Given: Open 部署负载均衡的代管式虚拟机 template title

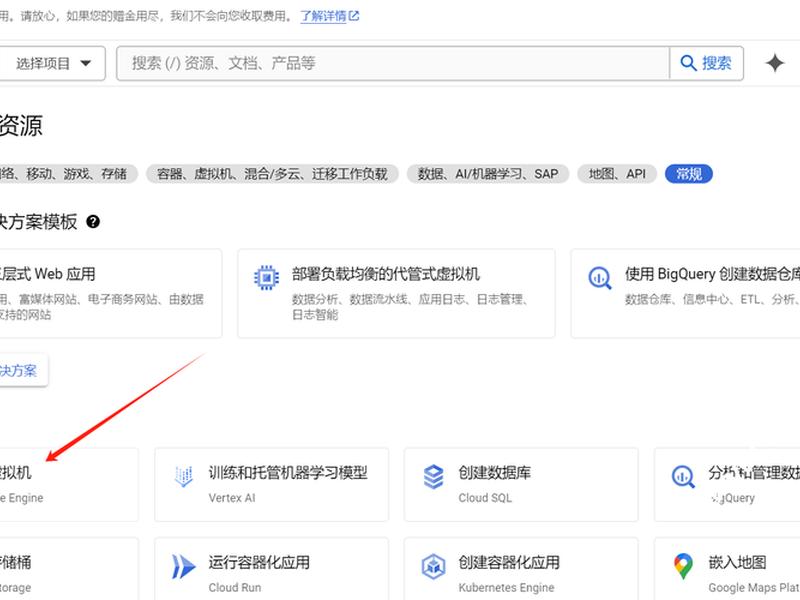Looking at the screenshot, I should point(386,274).
